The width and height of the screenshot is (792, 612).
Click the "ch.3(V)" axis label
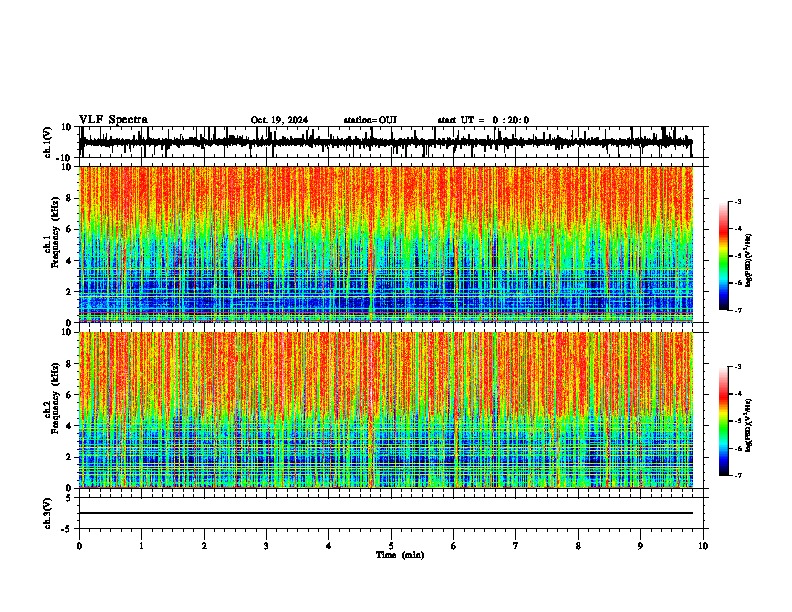tap(48, 513)
